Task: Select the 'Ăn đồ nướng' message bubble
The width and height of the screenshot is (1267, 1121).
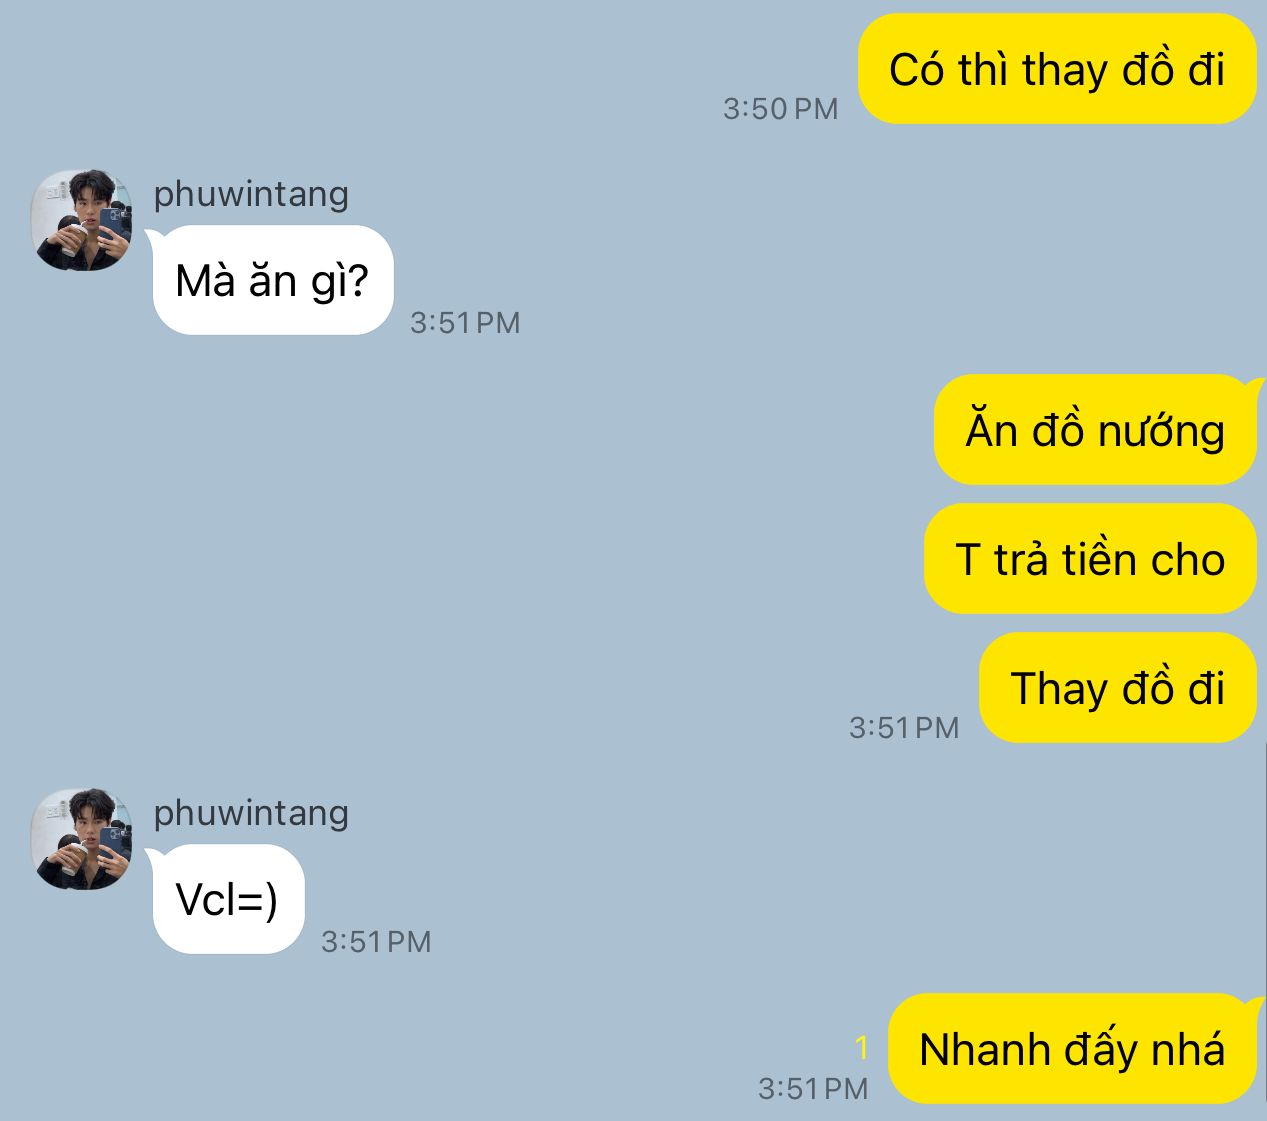Action: click(1095, 430)
